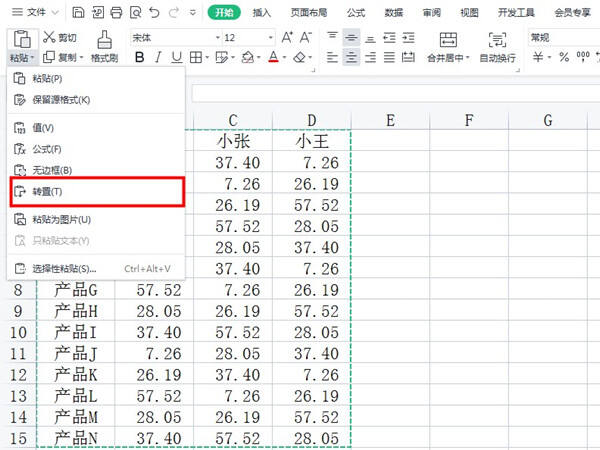The height and width of the screenshot is (450, 600).
Task: Click the 粘贴 (Paste) clipboard icon
Action: pos(22,39)
